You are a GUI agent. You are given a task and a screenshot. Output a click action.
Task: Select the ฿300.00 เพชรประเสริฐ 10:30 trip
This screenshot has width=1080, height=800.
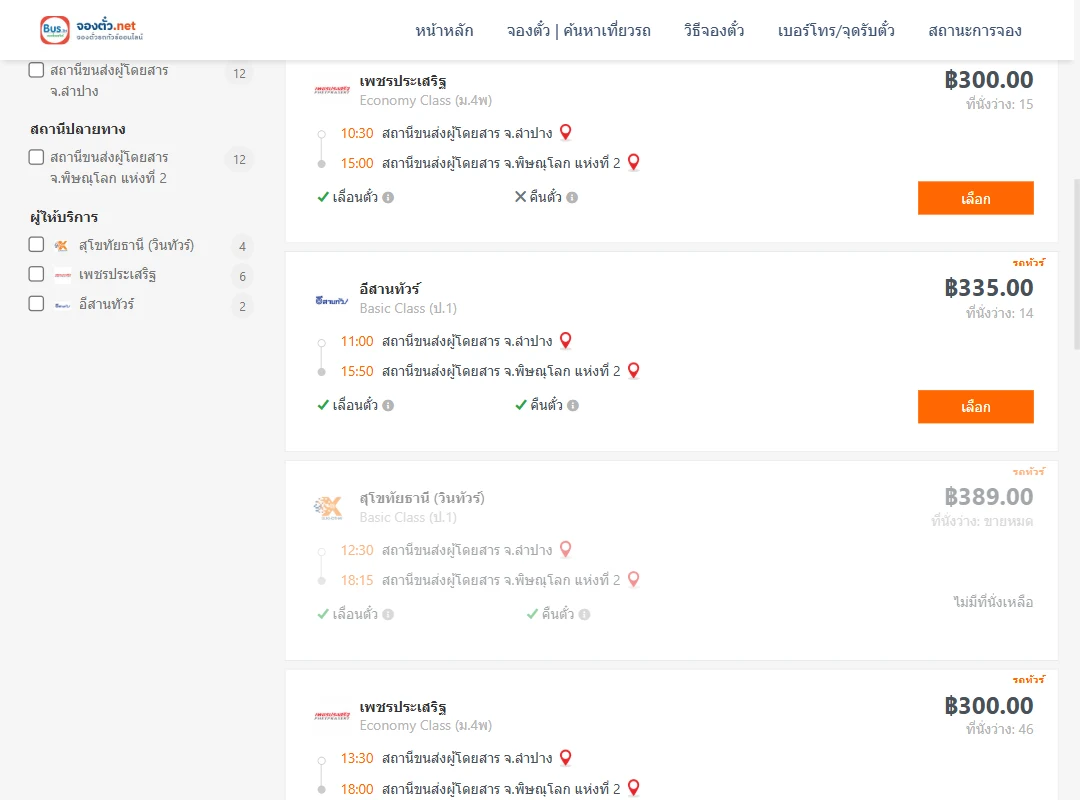click(975, 198)
